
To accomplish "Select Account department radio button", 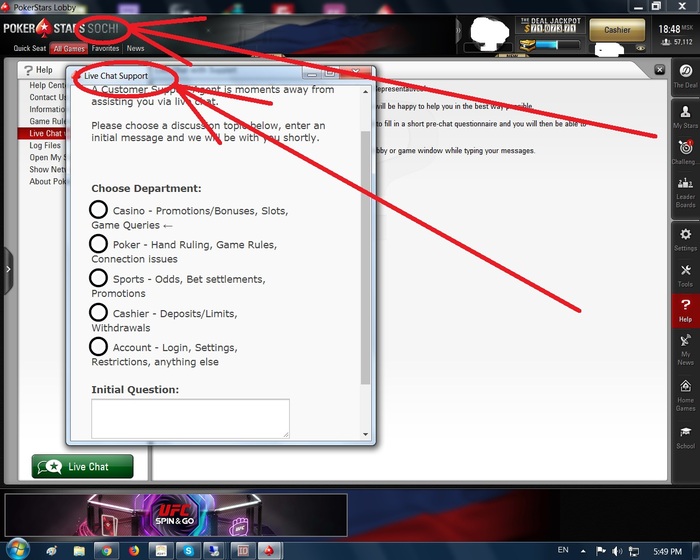I will point(98,346).
